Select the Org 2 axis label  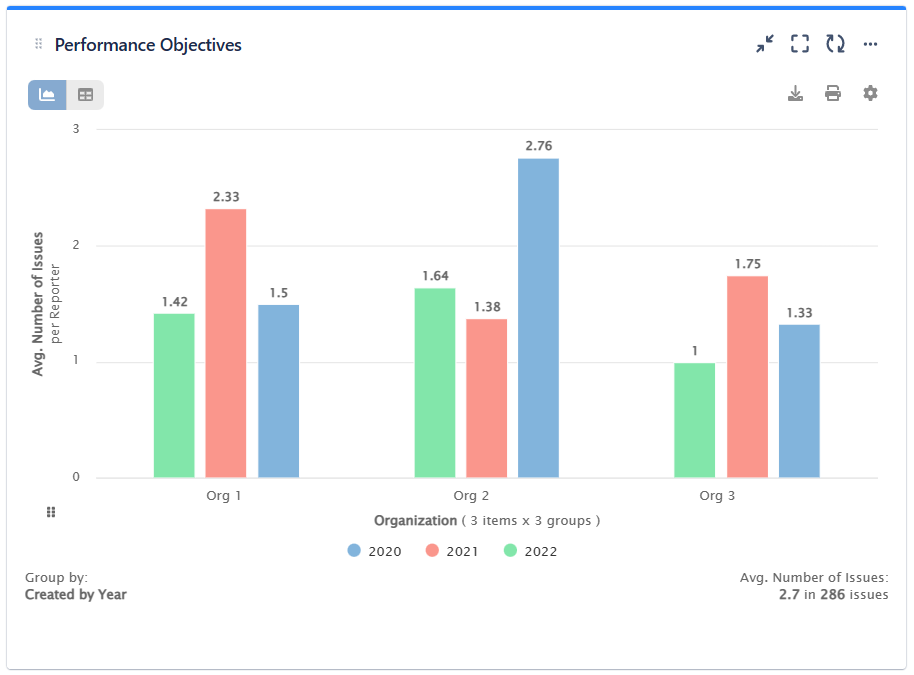[x=470, y=495]
